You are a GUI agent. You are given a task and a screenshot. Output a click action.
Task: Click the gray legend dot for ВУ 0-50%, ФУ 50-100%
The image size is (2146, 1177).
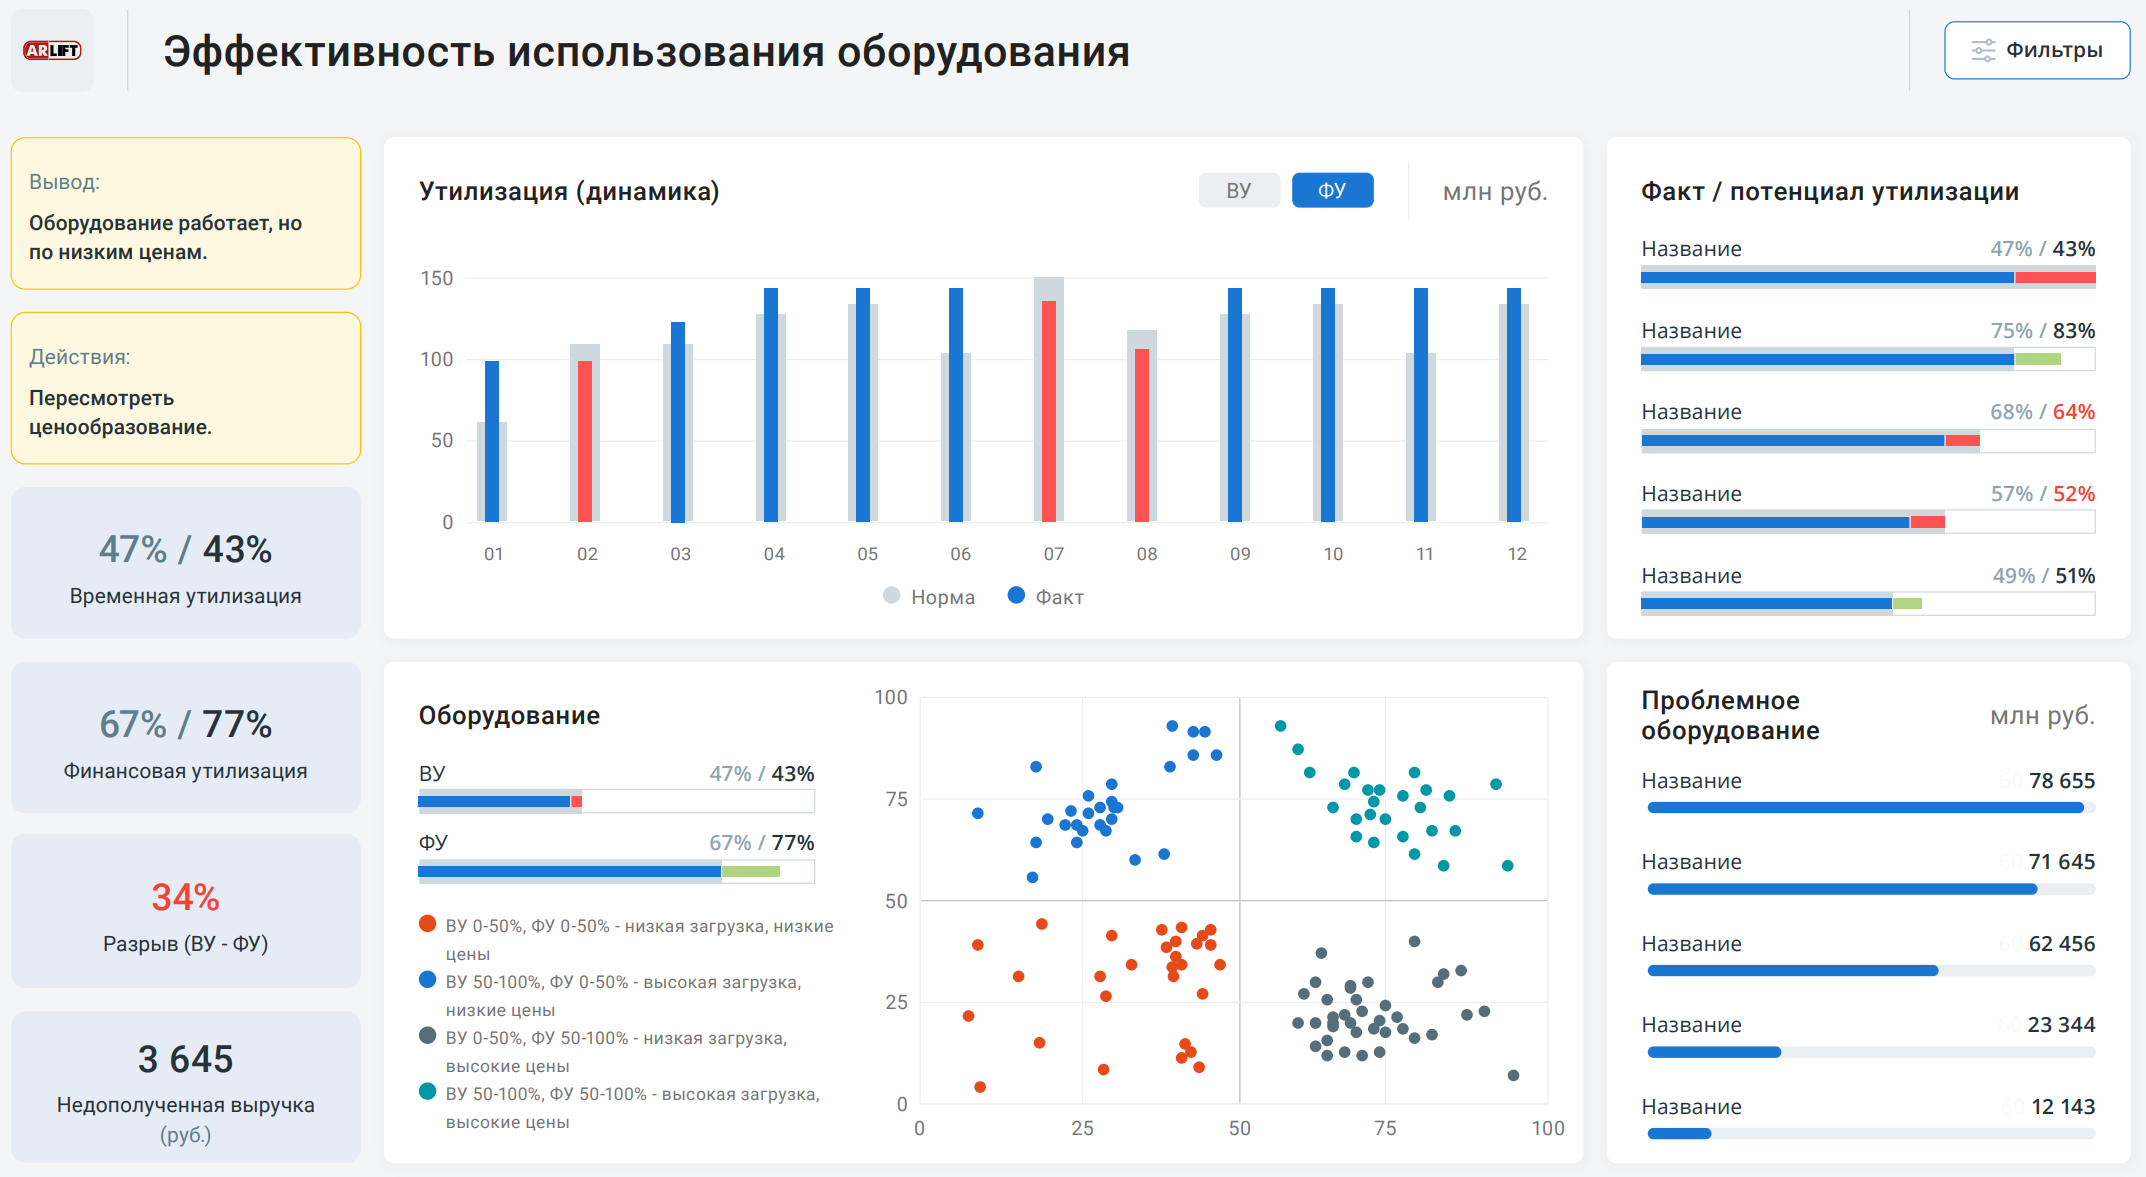(x=428, y=1036)
